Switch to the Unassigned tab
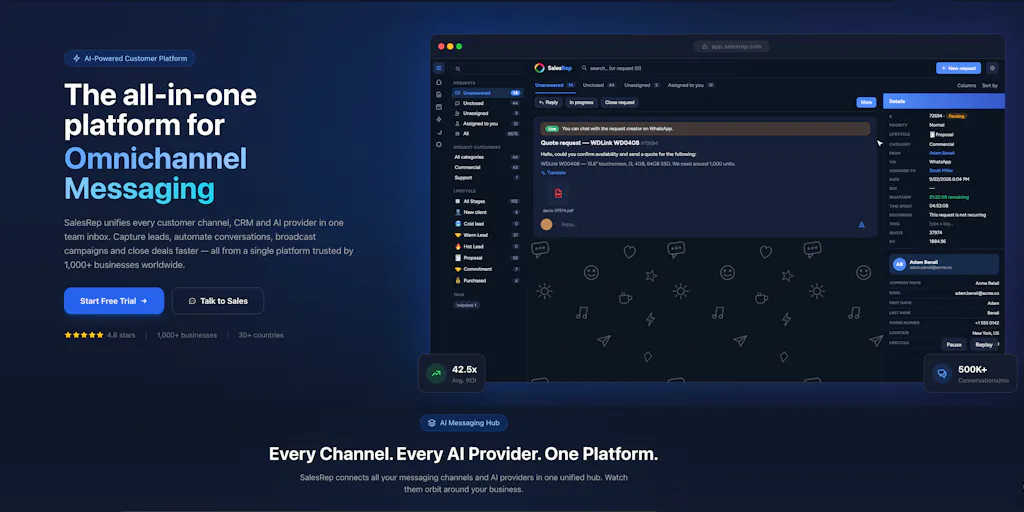Screen dimensions: 1024x512 coord(642,86)
